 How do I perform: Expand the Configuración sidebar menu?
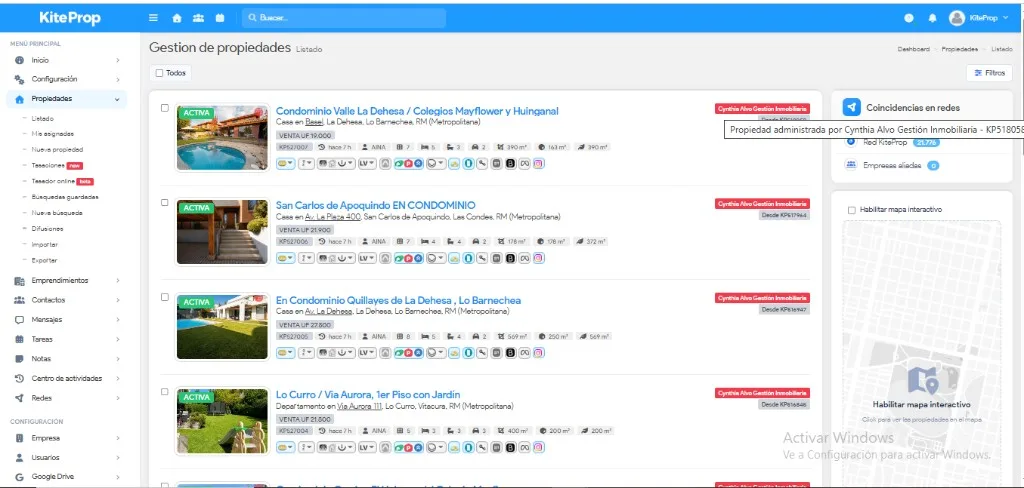pos(67,79)
